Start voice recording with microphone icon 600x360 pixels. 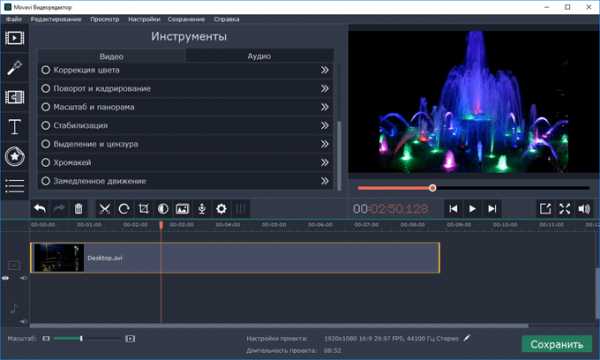[x=202, y=209]
